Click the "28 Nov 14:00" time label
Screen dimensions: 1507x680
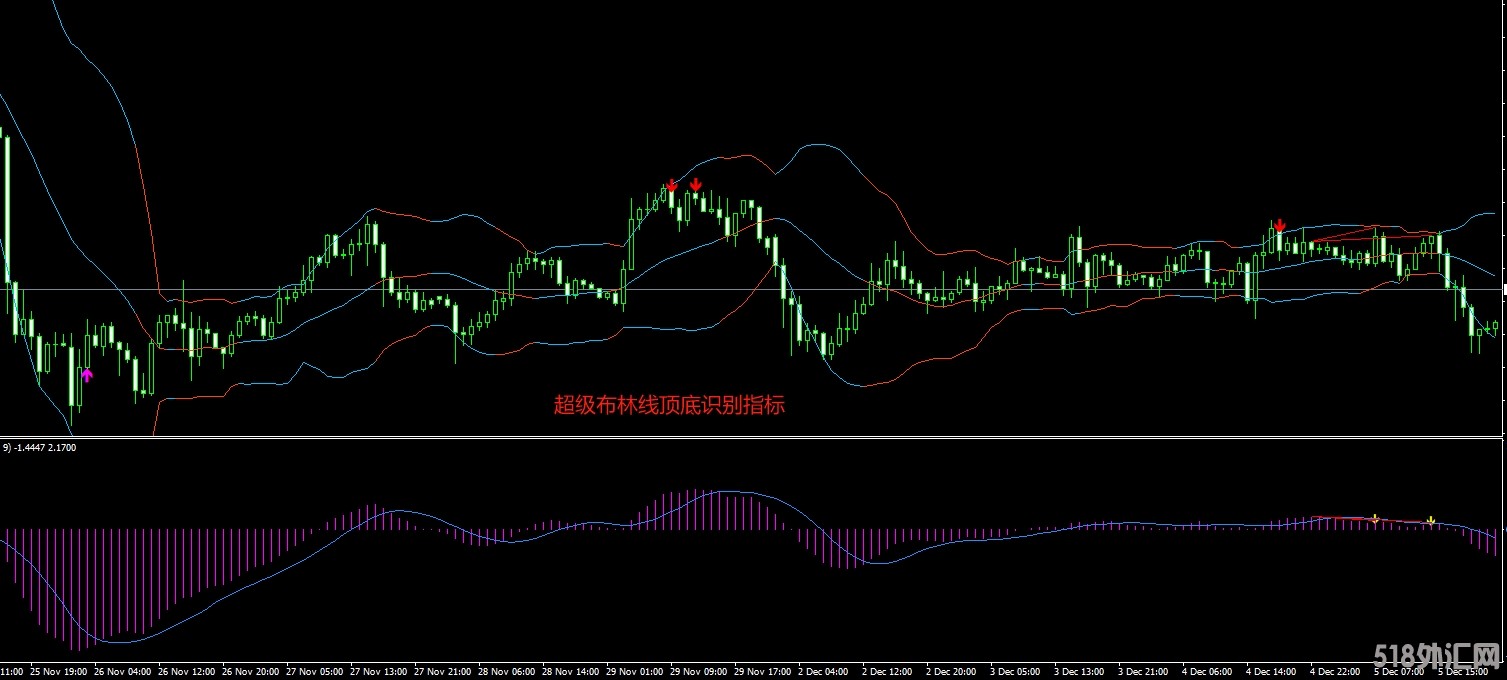[x=571, y=672]
